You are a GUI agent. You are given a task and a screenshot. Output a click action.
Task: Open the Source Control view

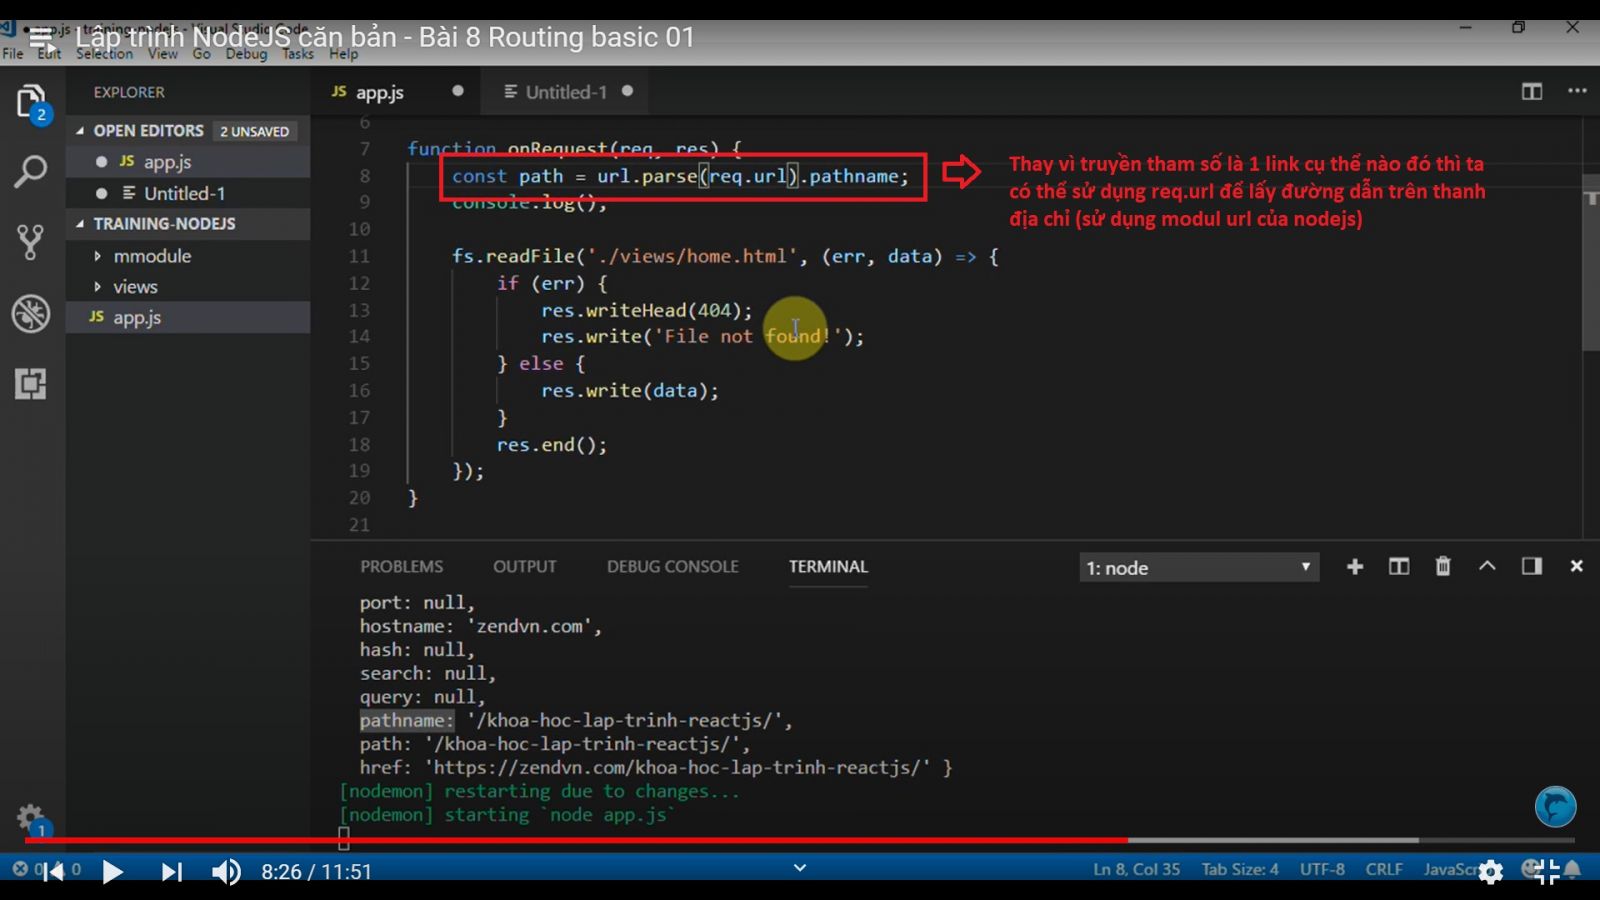click(x=31, y=242)
